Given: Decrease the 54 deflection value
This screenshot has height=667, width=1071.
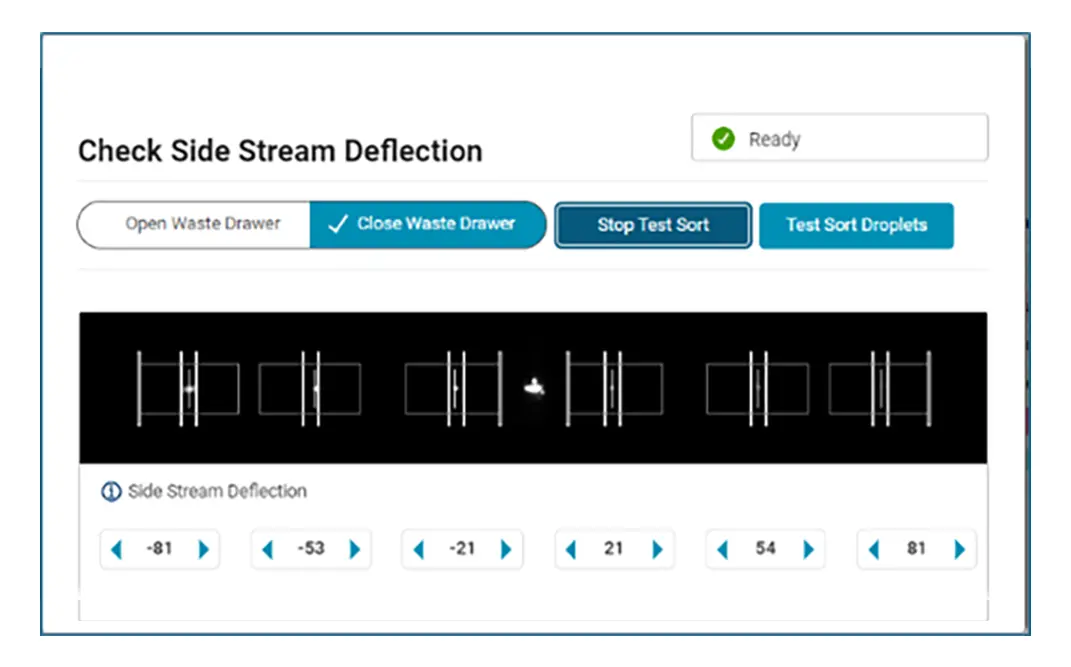Looking at the screenshot, I should tap(723, 549).
